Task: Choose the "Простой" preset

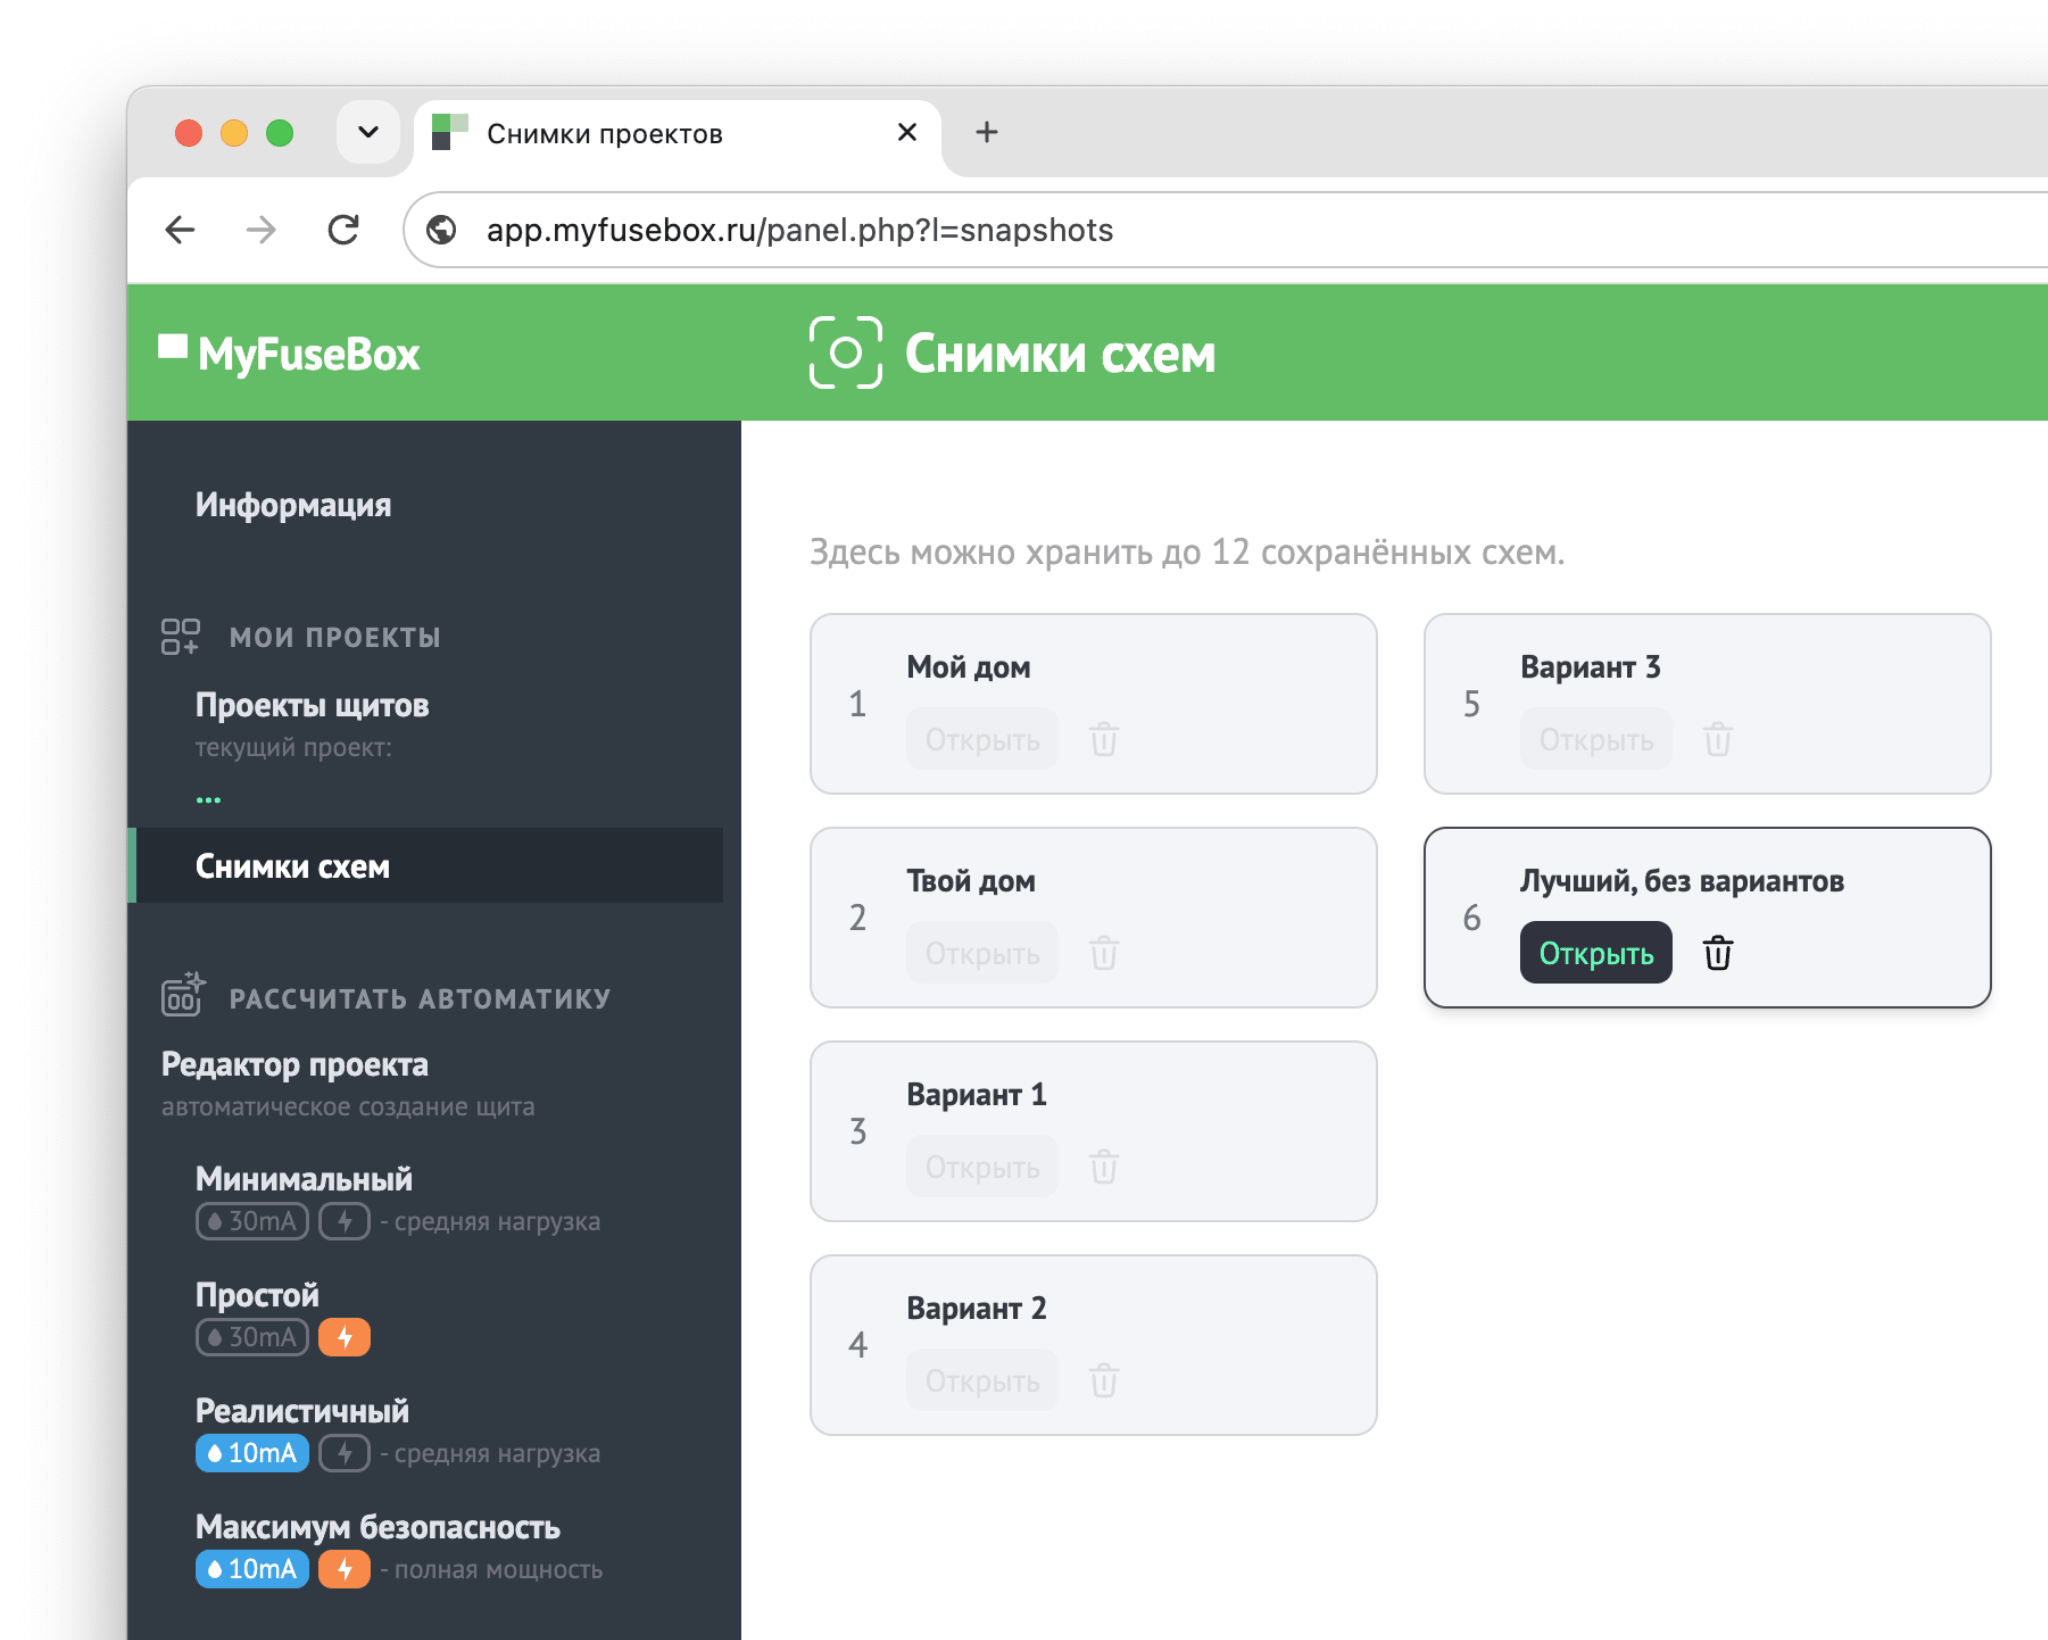Action: [257, 1295]
